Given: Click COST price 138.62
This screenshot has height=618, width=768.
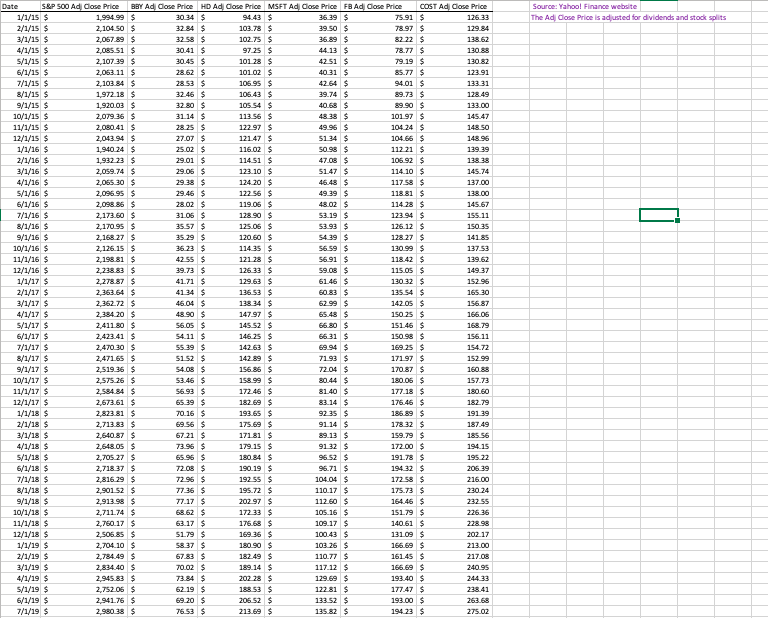Looking at the screenshot, I should 455,39.
